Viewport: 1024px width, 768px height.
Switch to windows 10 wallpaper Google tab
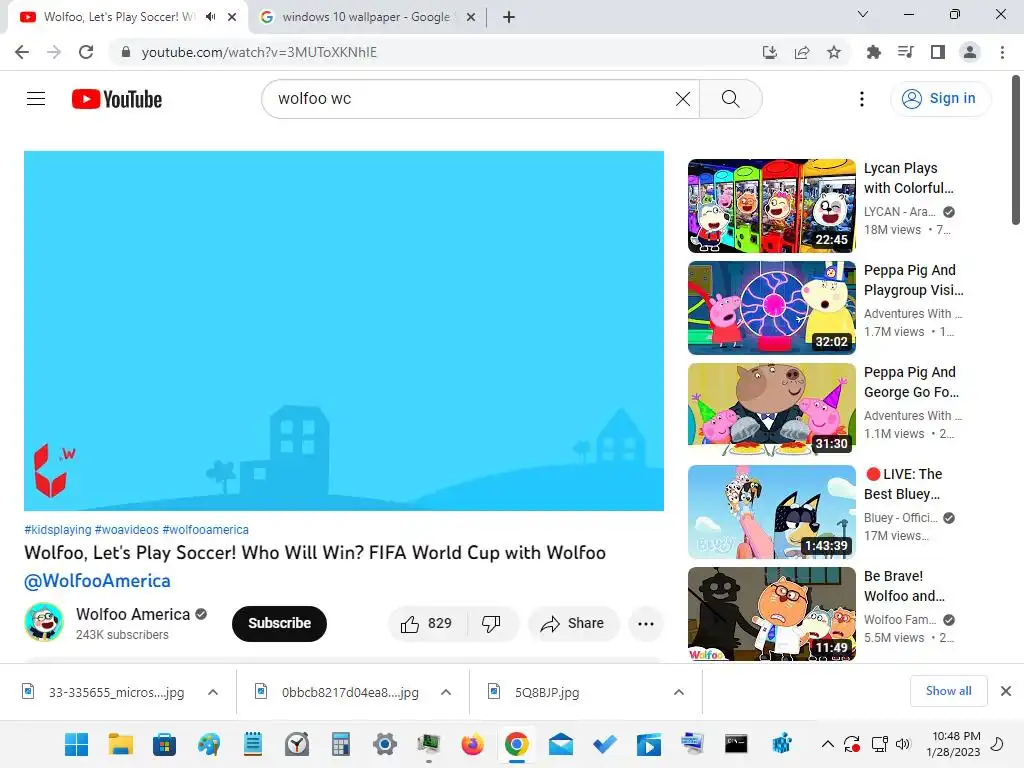coord(366,17)
